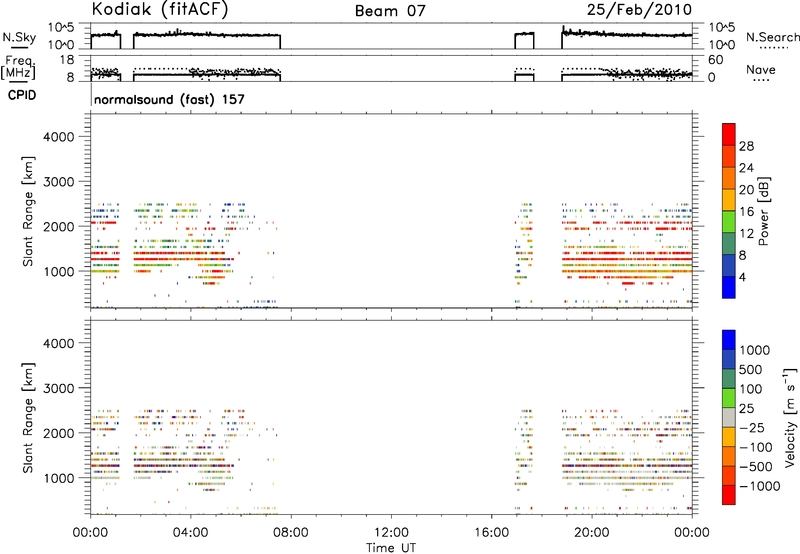Click the 'normalsound (fast) 157' mode text
Viewport: 800px width, 554px height.
[x=169, y=99]
